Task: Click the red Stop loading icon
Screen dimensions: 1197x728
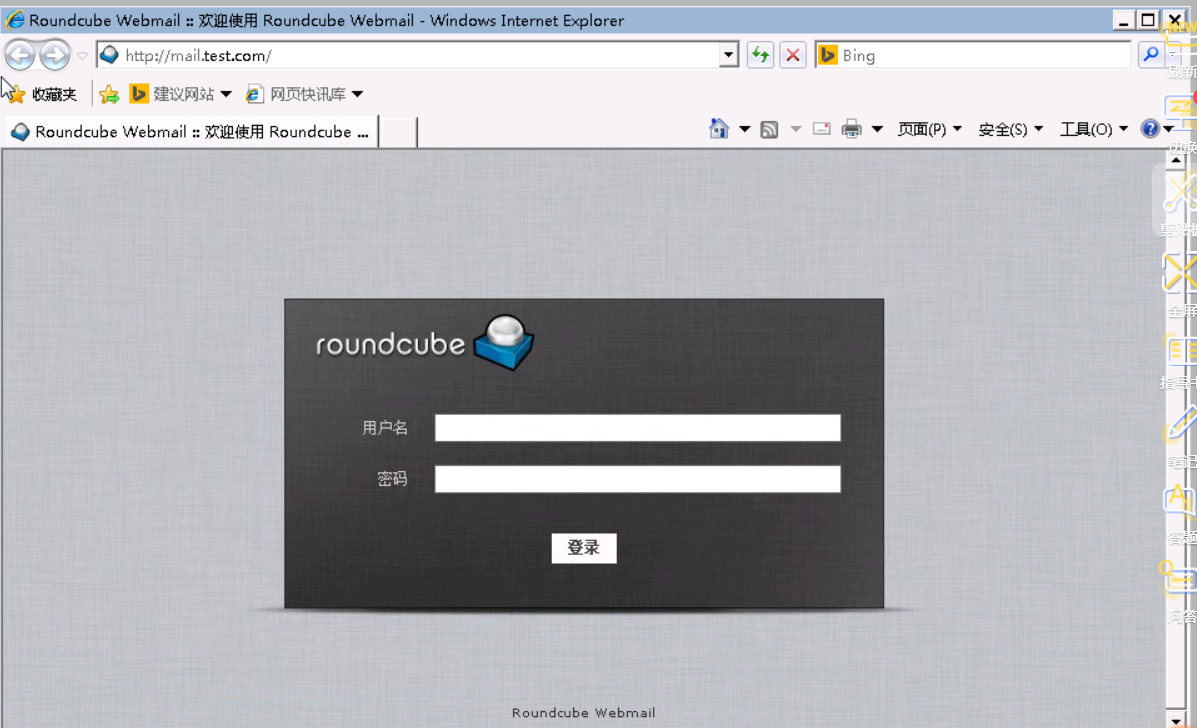Action: click(793, 55)
